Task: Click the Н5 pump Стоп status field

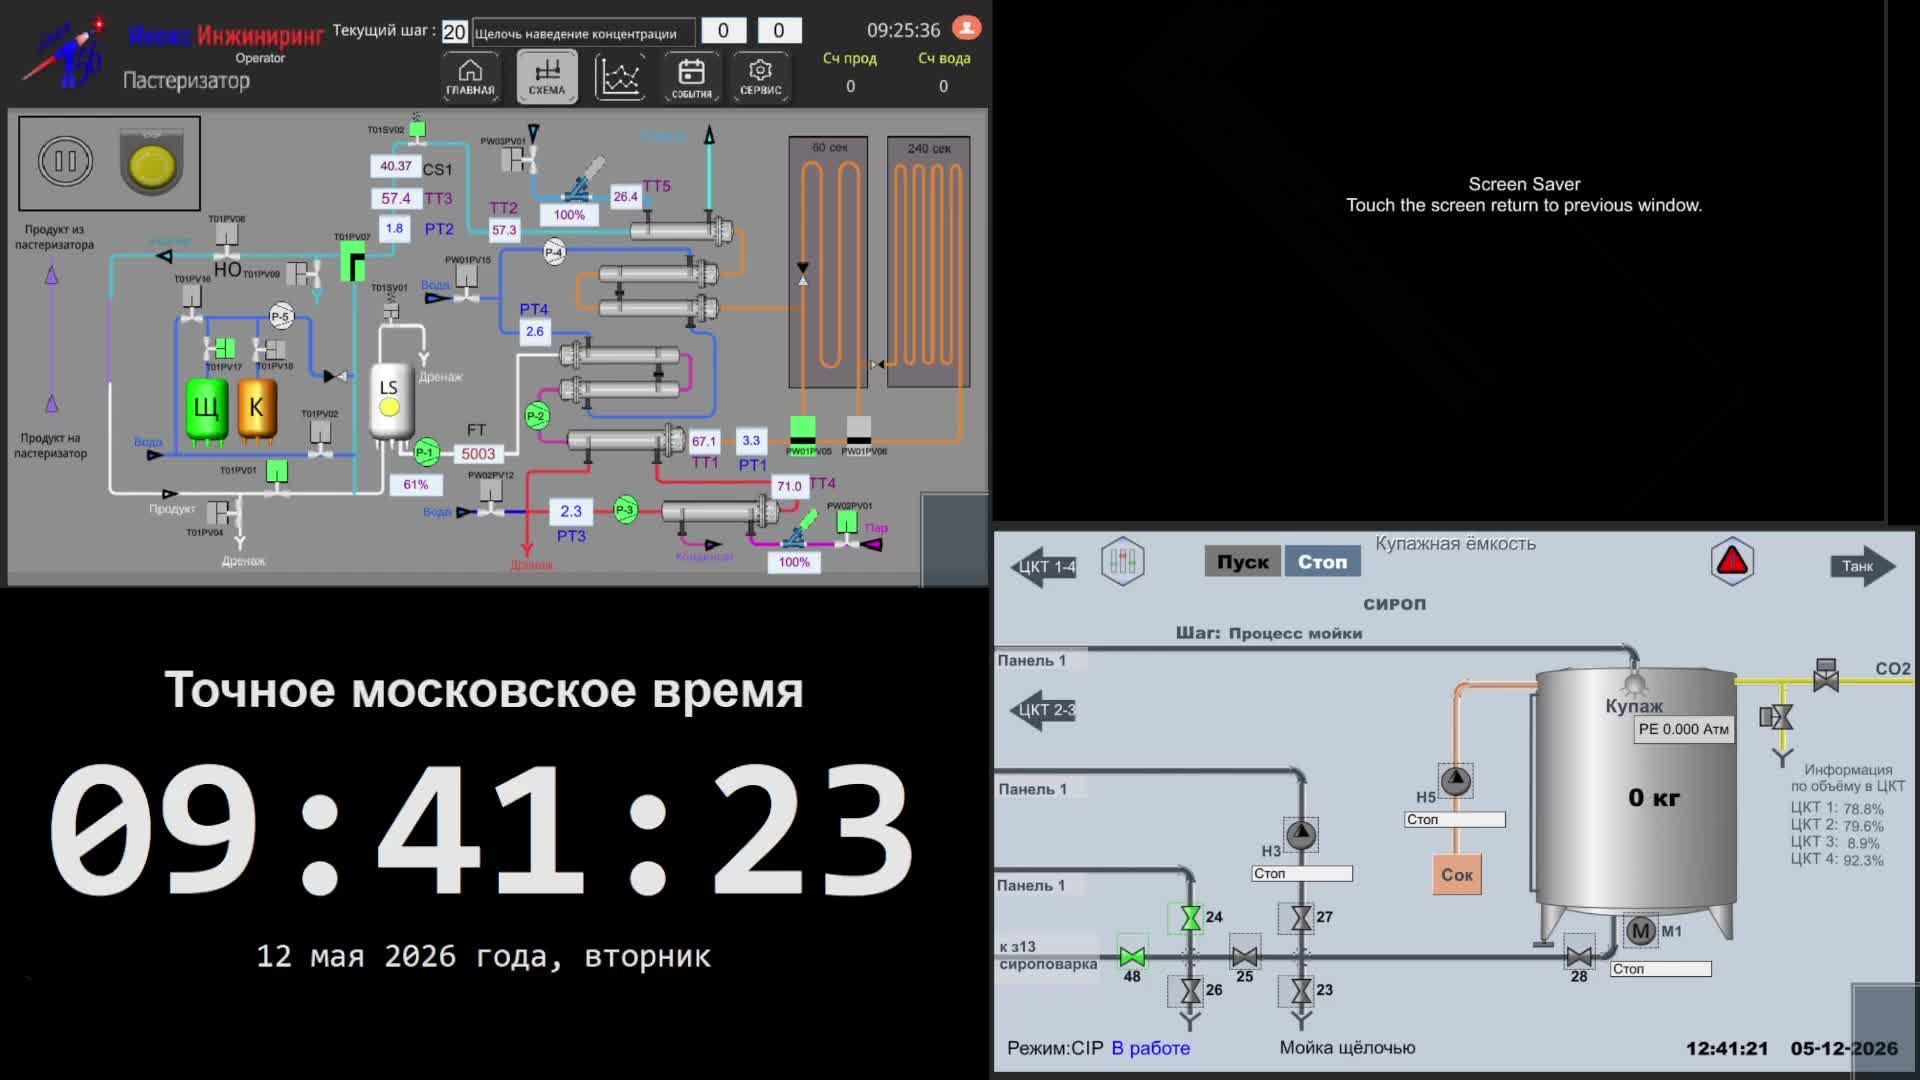Action: [1455, 820]
